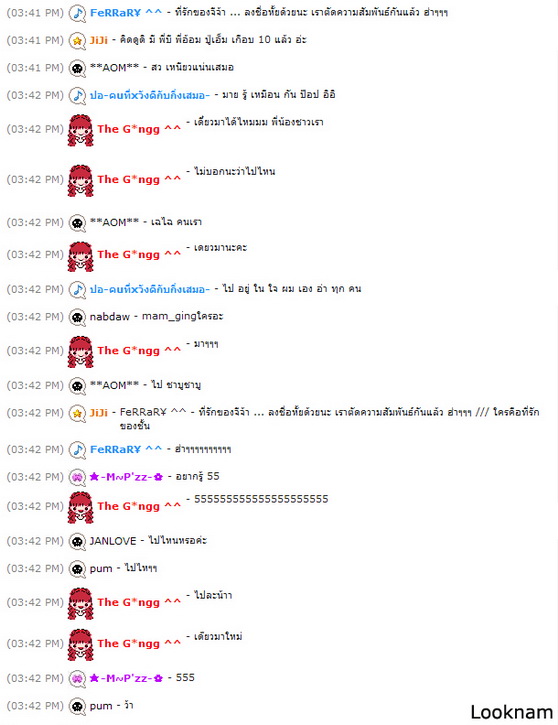The width and height of the screenshot is (558, 725).
Task: Click the skull icon next to JANLOVE
Action: click(x=77, y=541)
